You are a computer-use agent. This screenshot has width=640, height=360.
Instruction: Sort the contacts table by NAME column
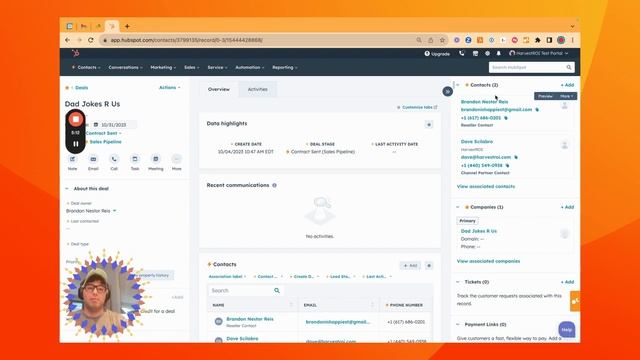point(253,305)
